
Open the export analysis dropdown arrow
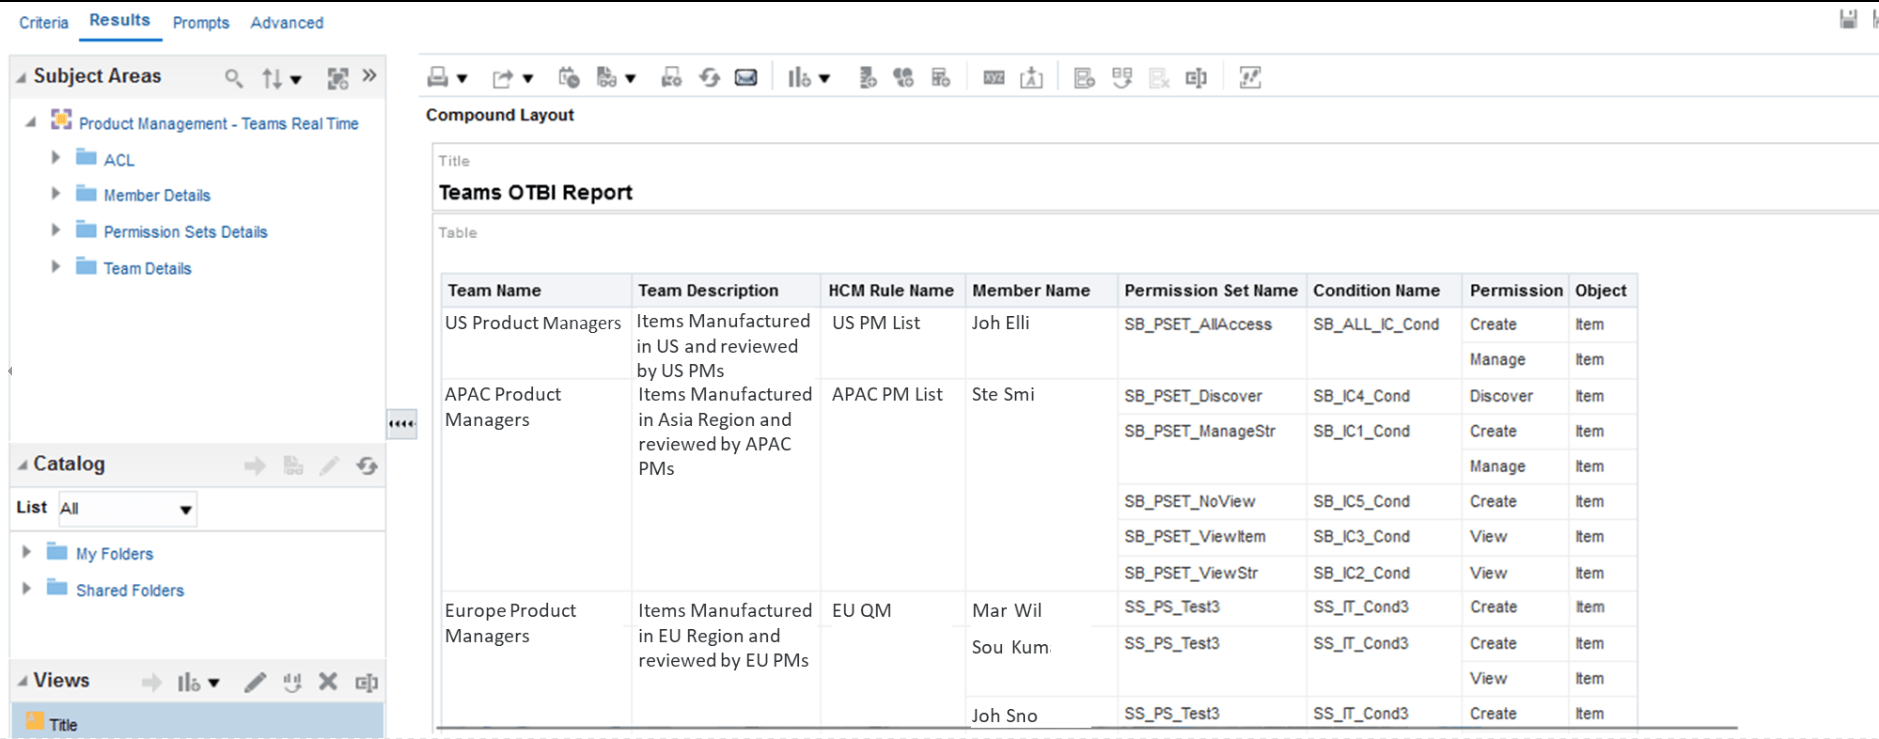pos(528,78)
